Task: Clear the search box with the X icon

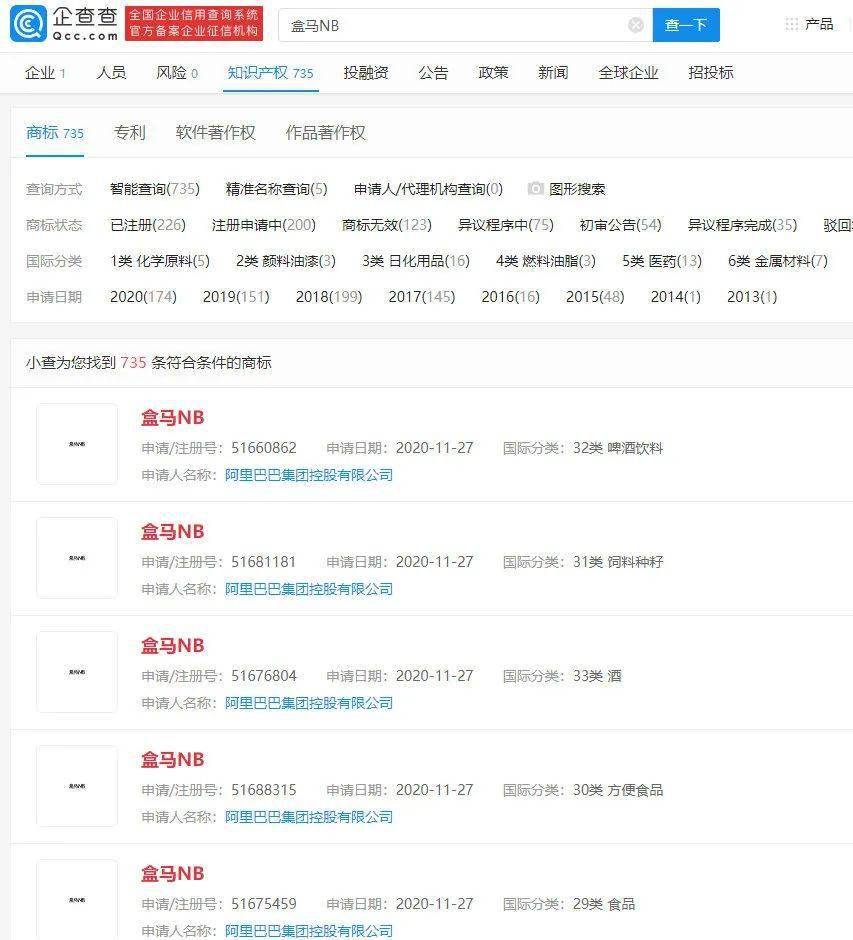Action: 635,25
